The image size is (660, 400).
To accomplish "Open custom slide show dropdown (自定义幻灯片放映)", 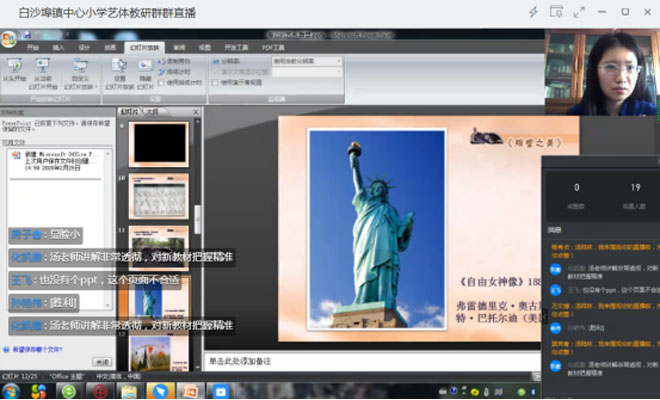I will pos(80,74).
